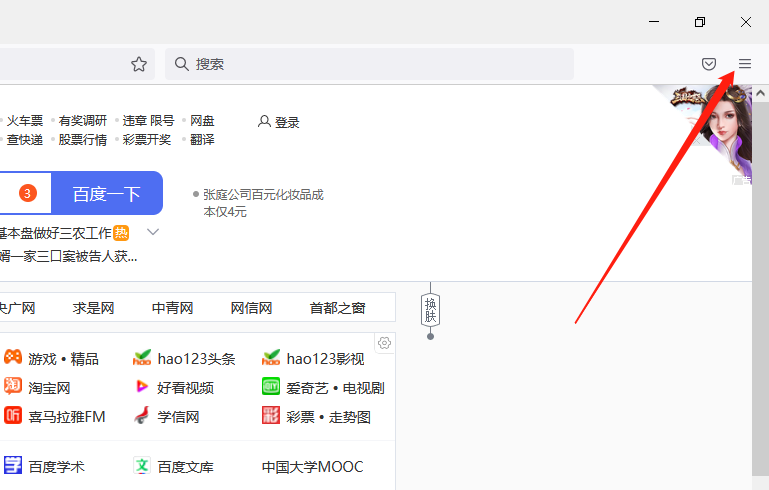Expand the hot news chevron

coord(153,232)
